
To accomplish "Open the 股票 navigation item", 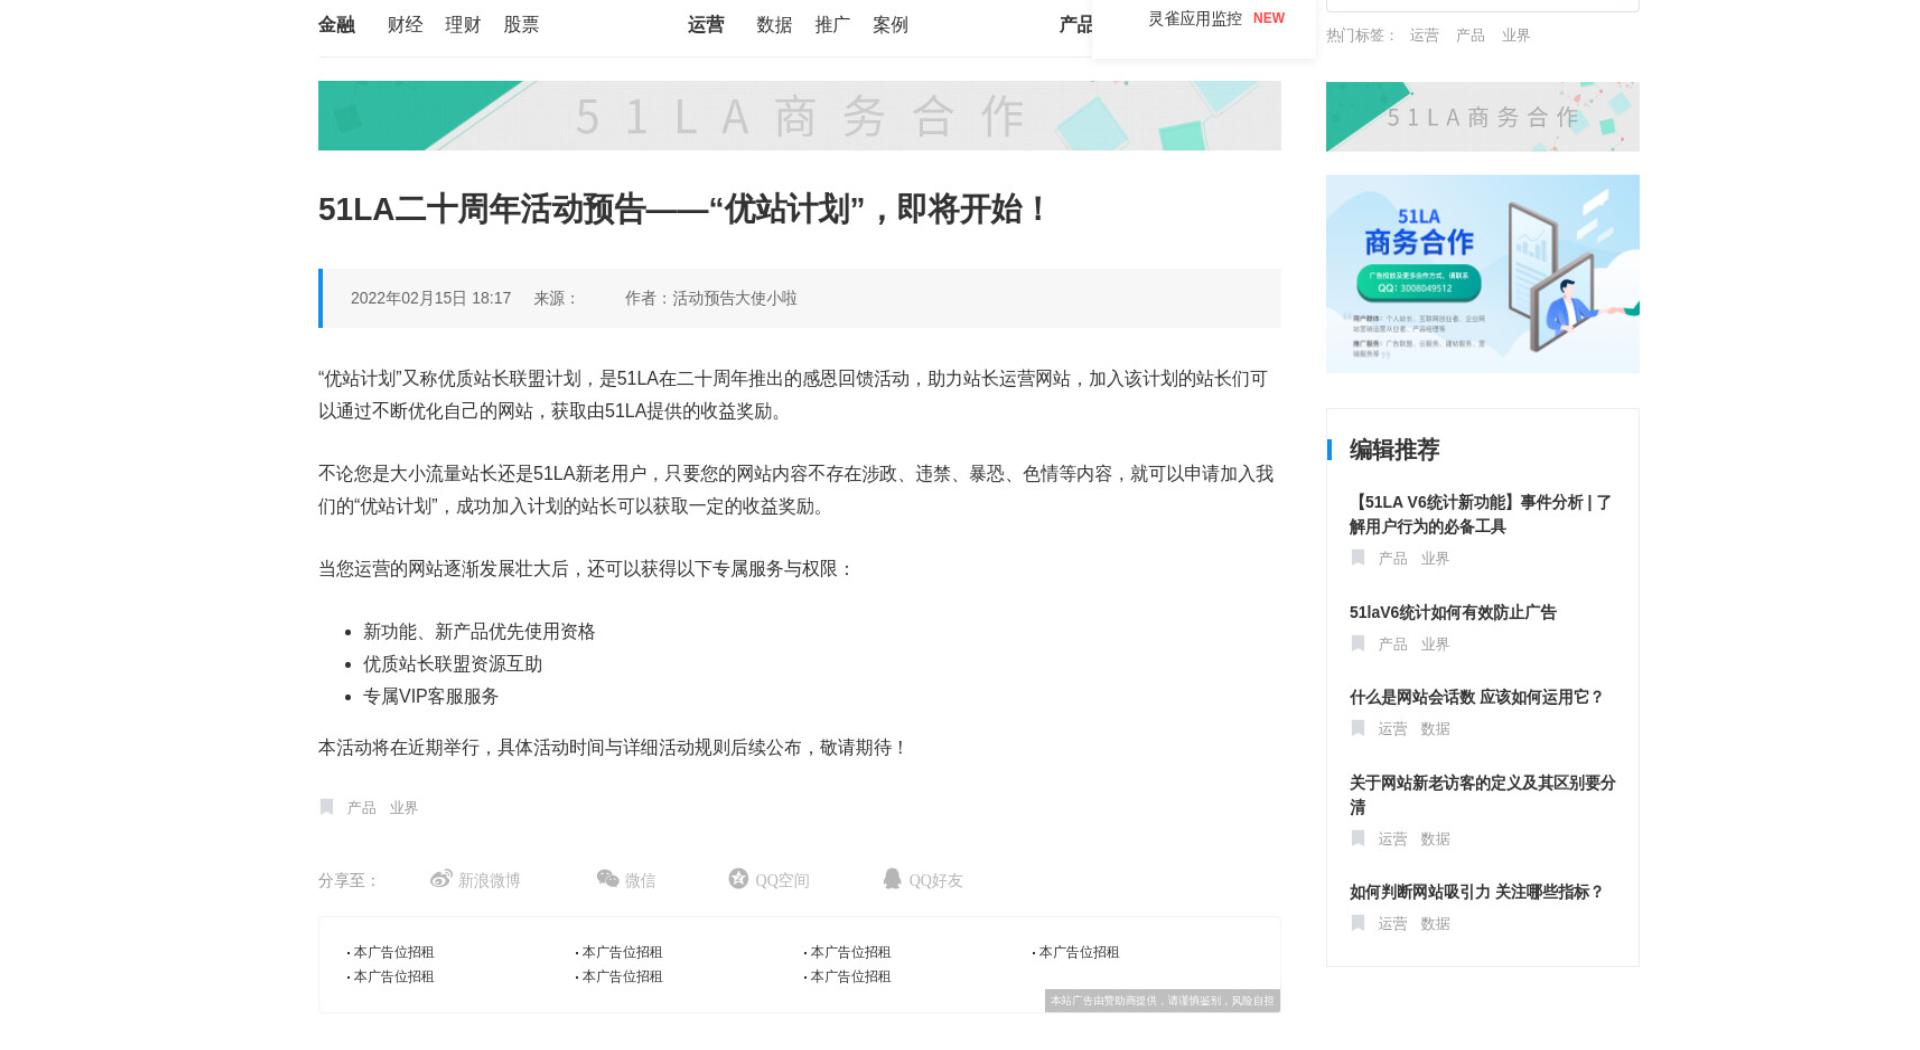I will [521, 25].
